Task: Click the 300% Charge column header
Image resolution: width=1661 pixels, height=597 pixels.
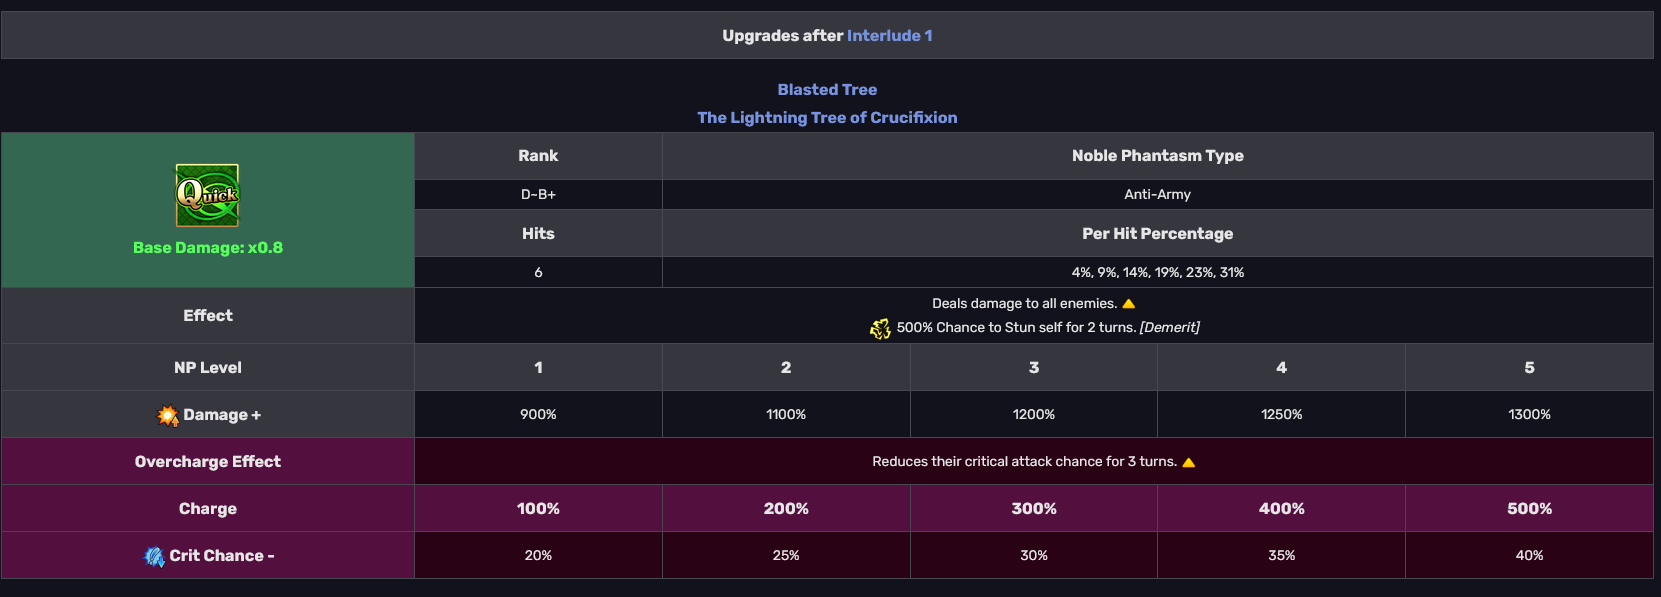Action: (x=1034, y=508)
